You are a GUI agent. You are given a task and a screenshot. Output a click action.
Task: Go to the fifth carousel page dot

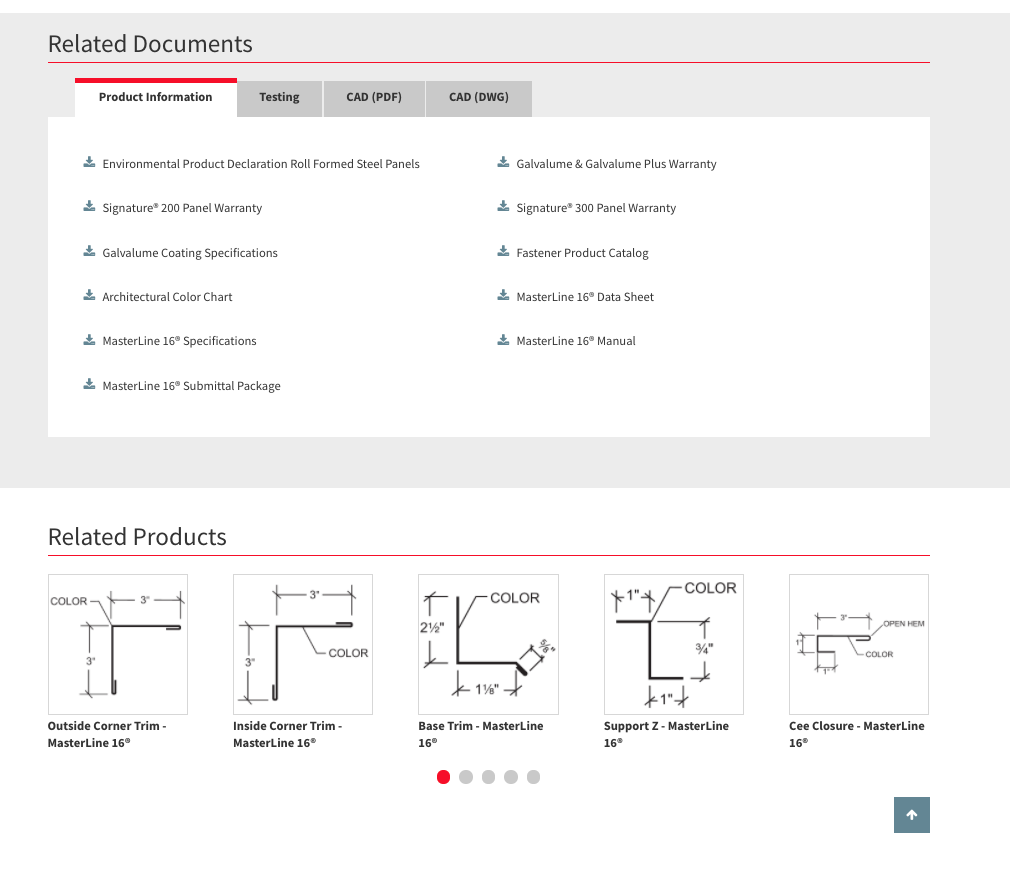point(533,777)
